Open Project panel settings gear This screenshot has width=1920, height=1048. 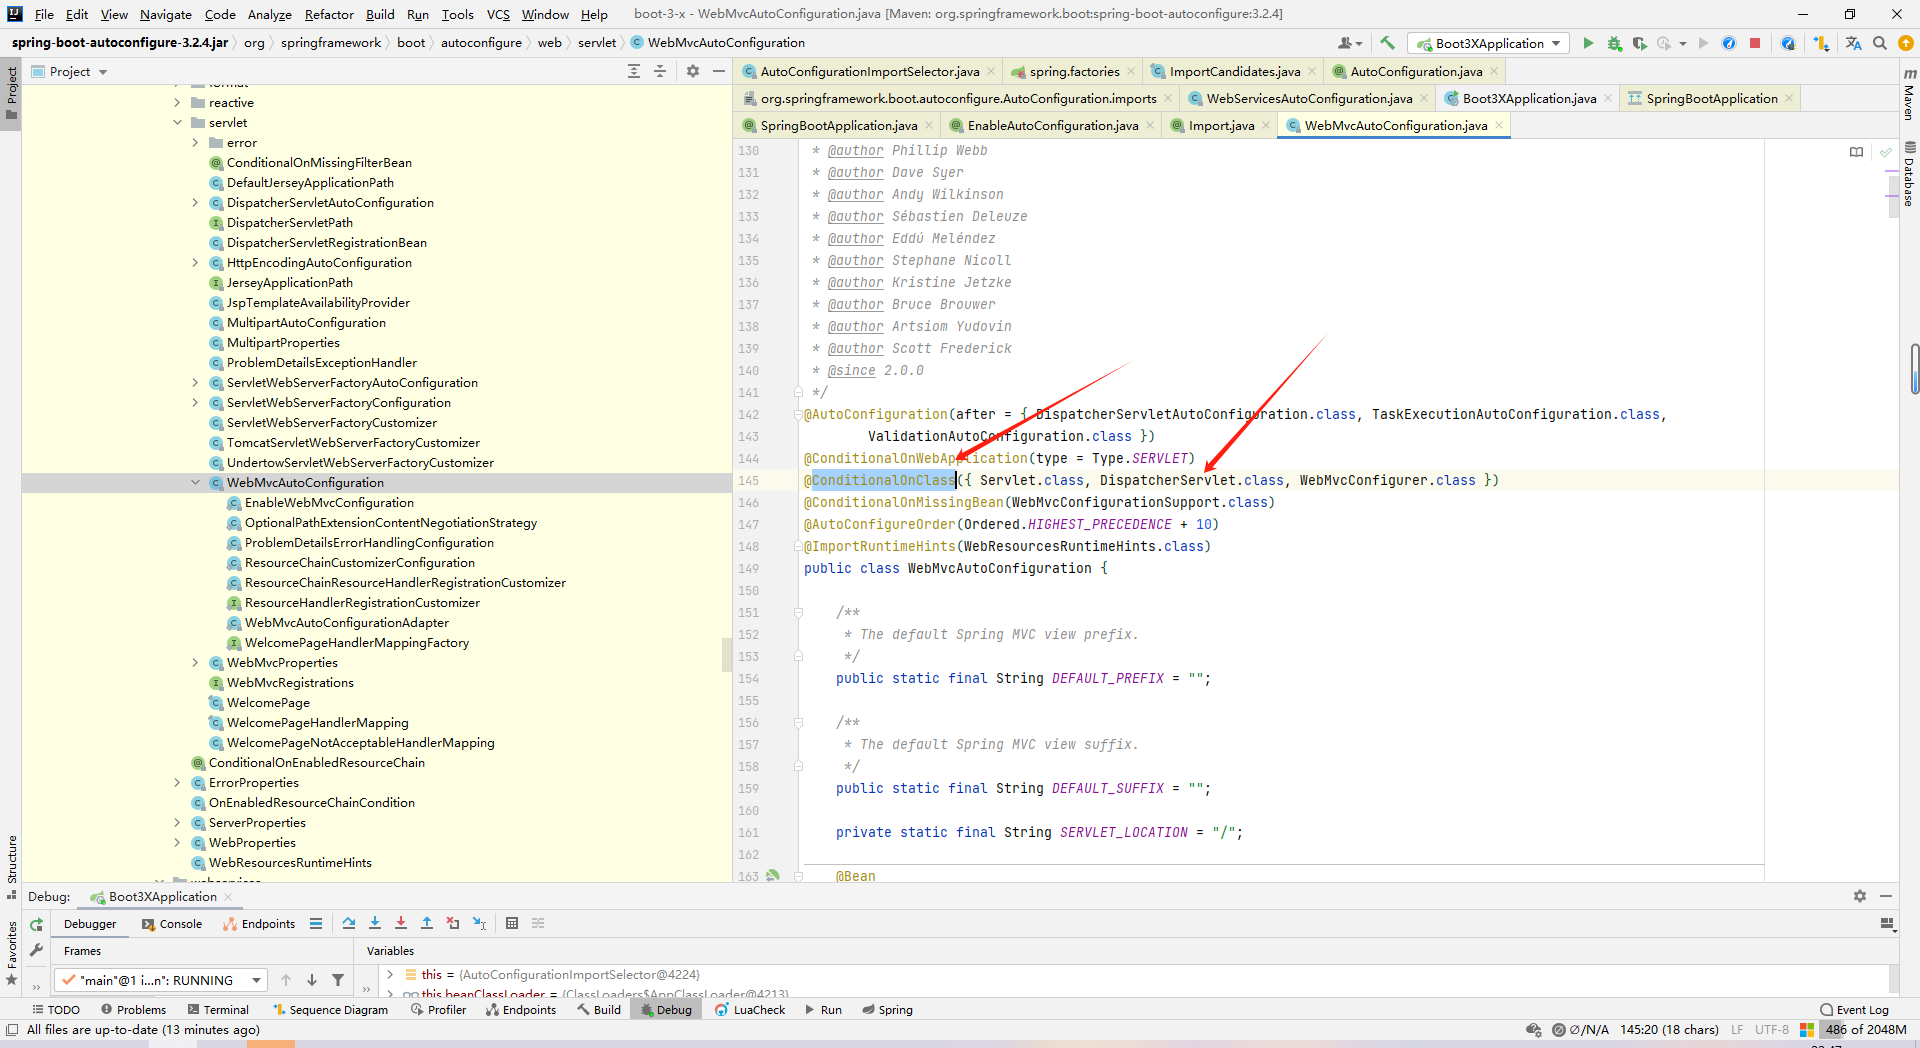[693, 71]
